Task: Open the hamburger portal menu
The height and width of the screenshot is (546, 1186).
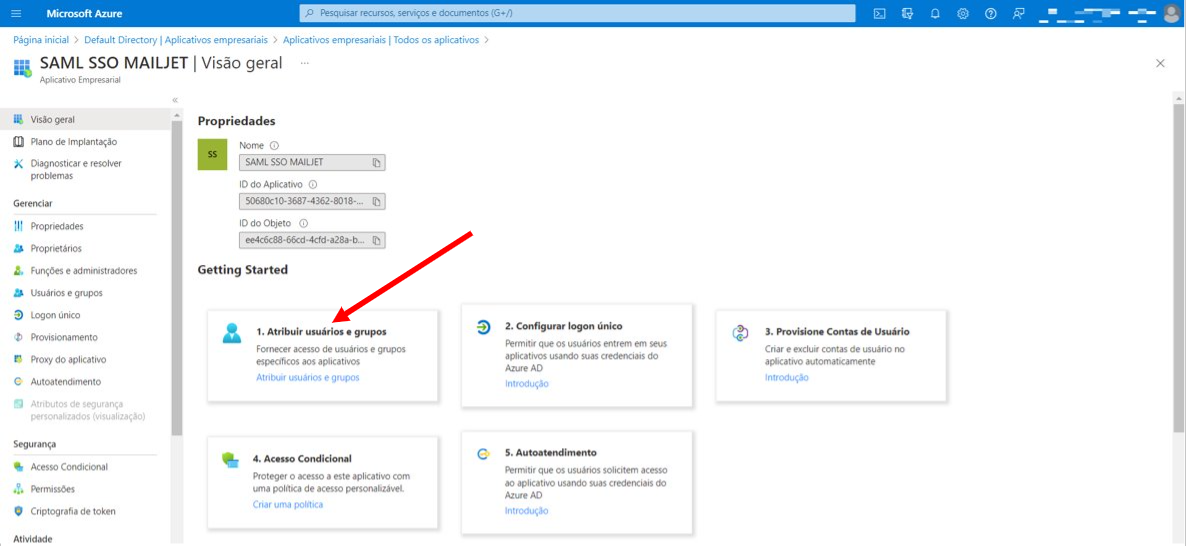Action: 17,14
